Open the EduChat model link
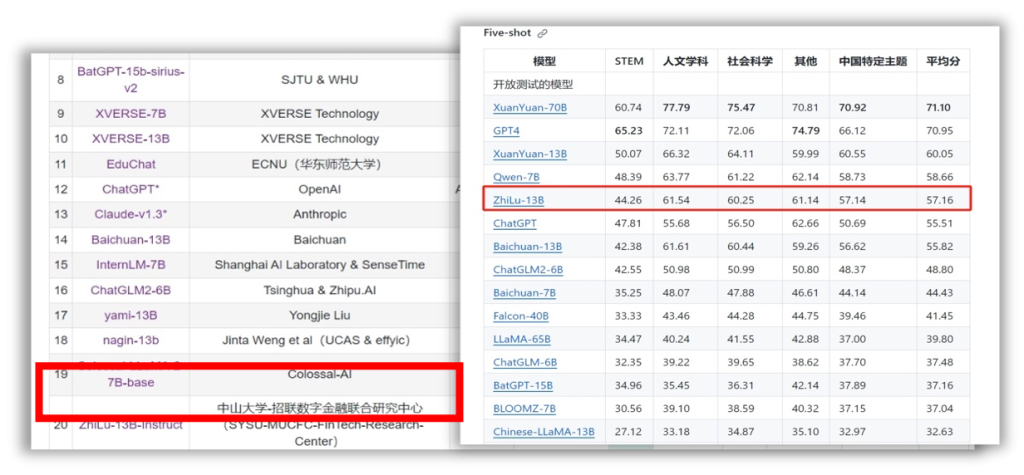This screenshot has width=1024, height=475. coord(131,164)
